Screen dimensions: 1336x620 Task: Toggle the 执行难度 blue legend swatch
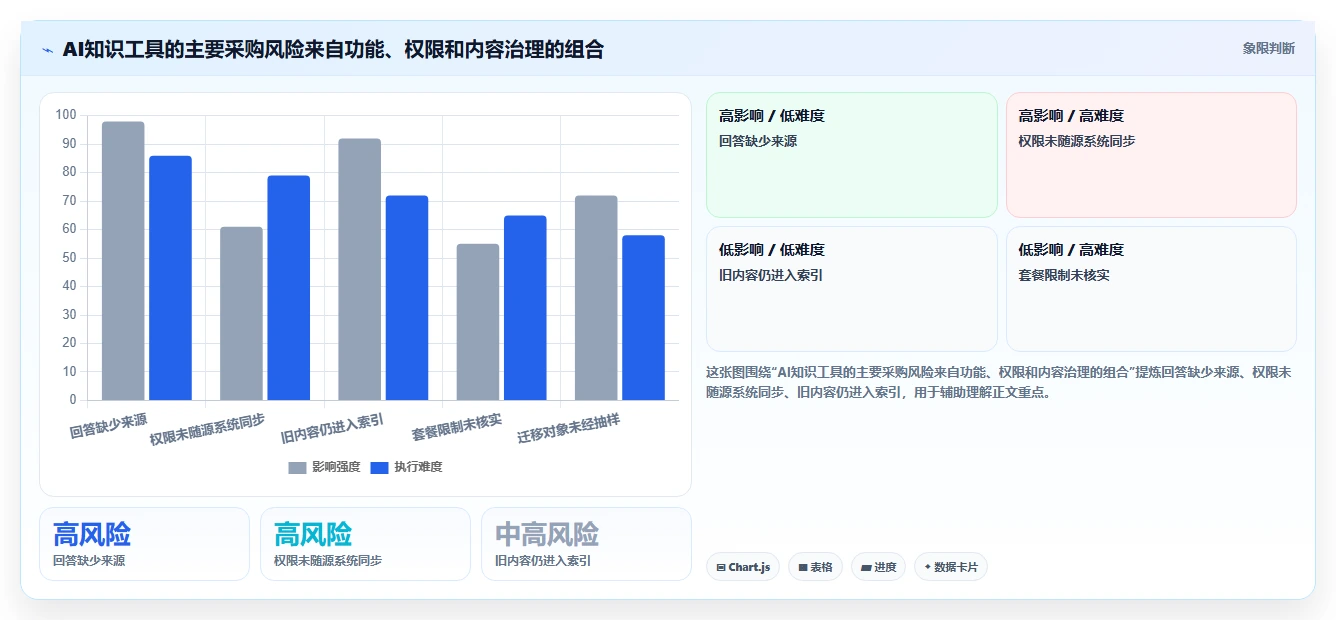tap(380, 468)
